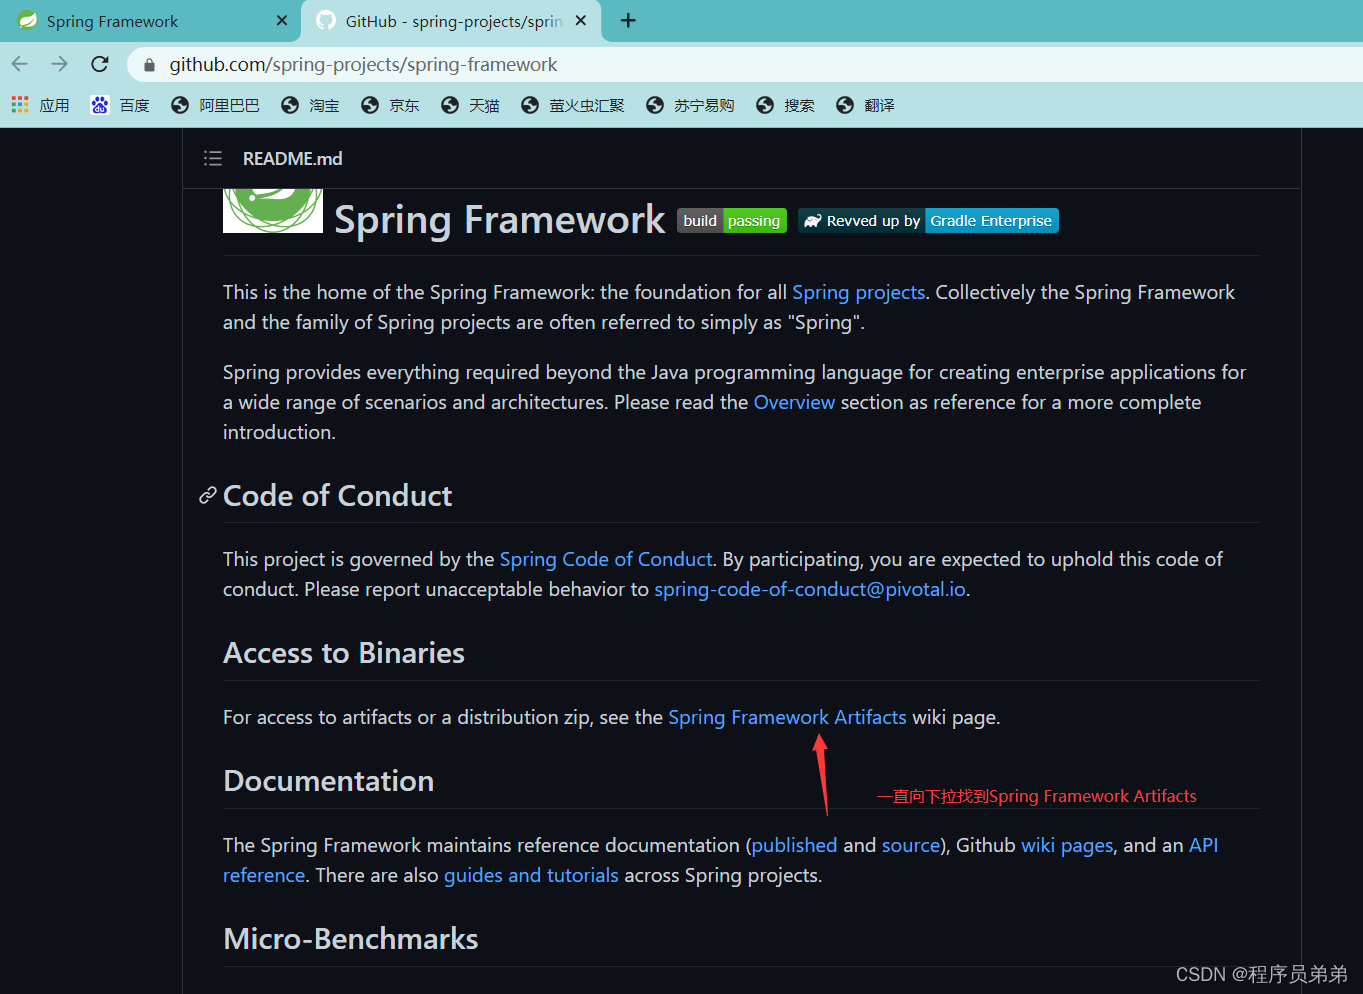The image size is (1363, 994).
Task: Switch to the Spring Framework tab
Action: pos(150,21)
